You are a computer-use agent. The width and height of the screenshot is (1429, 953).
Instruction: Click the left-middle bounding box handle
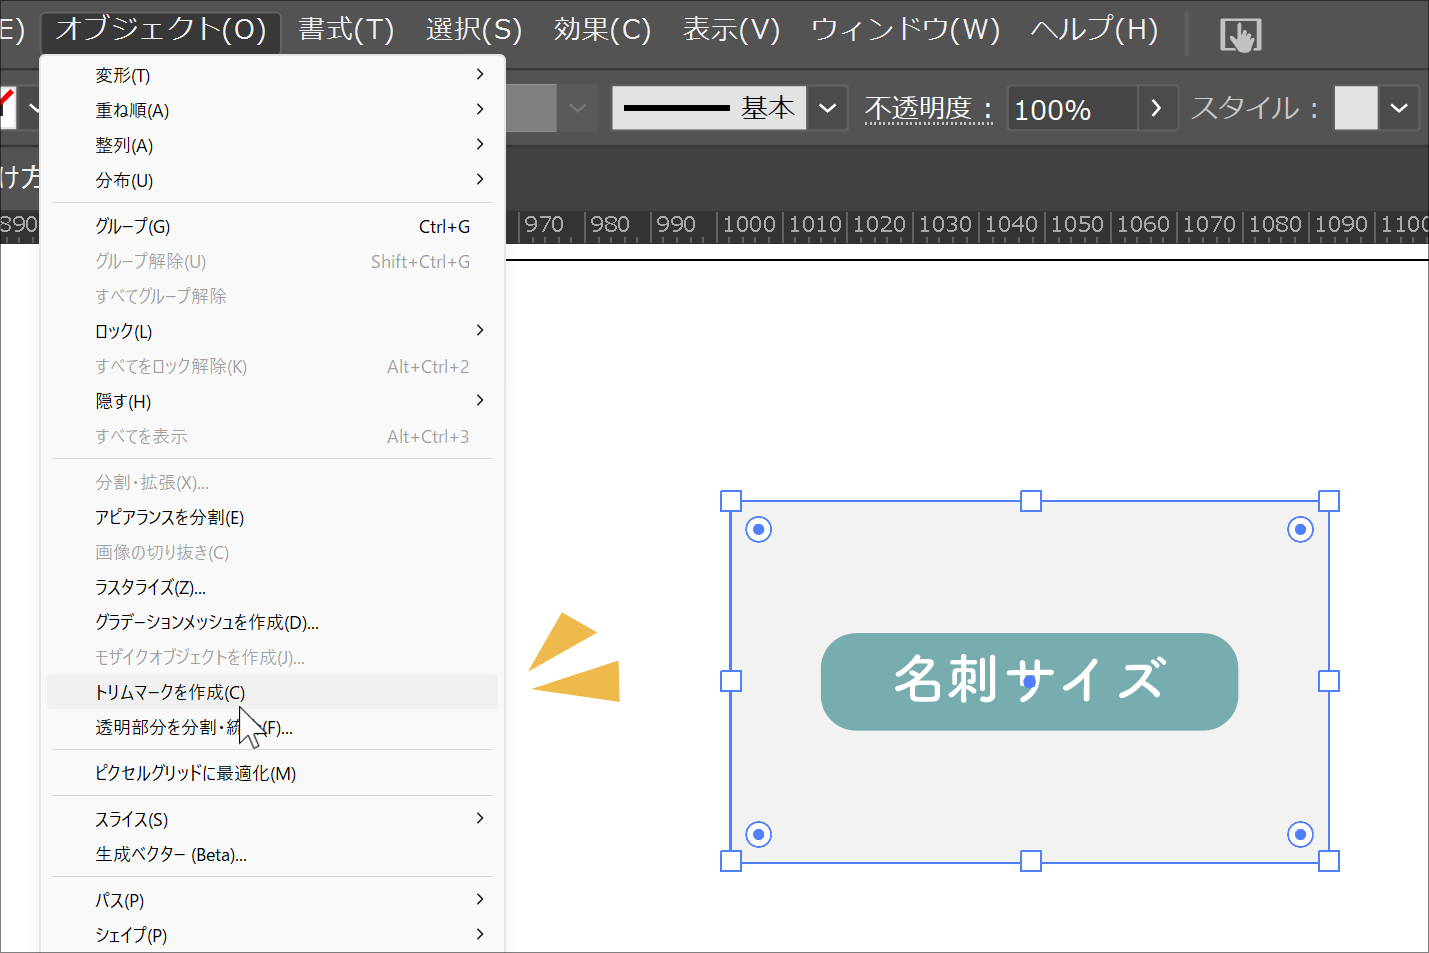[x=731, y=681]
